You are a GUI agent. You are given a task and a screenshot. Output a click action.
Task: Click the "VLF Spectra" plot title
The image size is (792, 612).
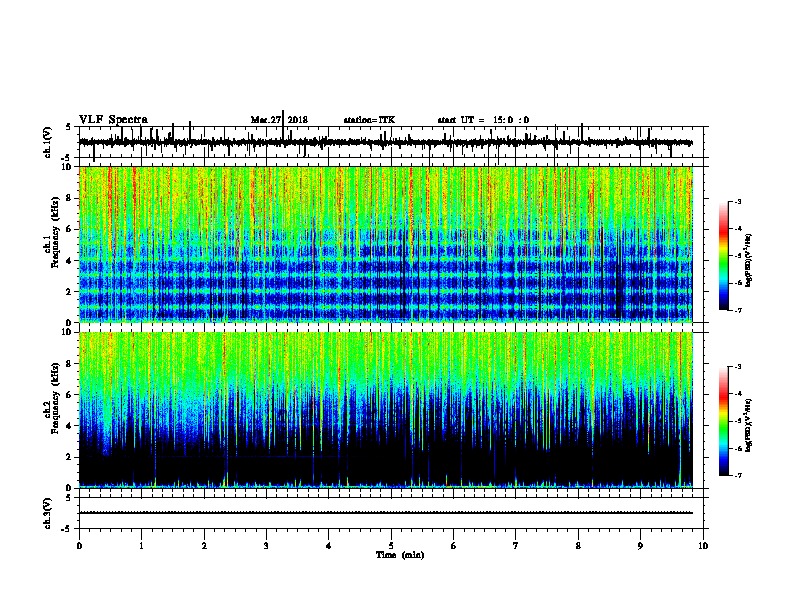pyautogui.click(x=113, y=120)
